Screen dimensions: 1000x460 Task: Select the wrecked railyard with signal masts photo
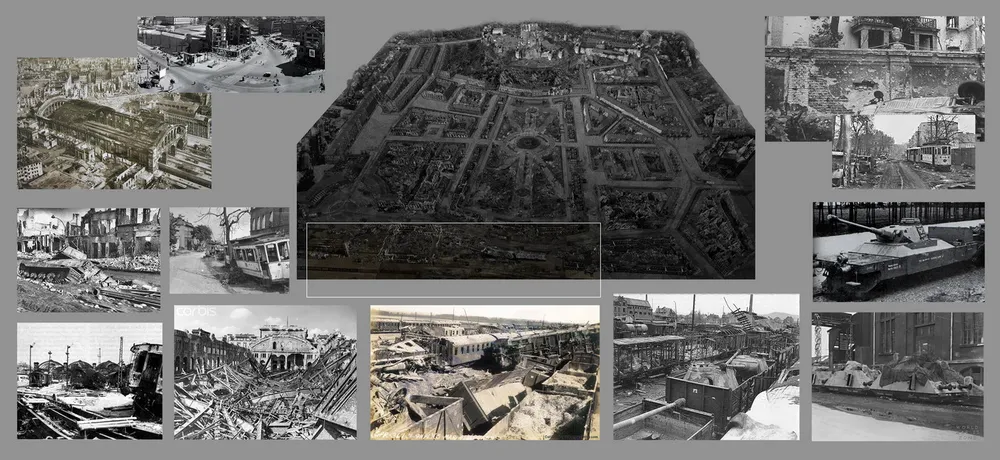click(x=90, y=380)
